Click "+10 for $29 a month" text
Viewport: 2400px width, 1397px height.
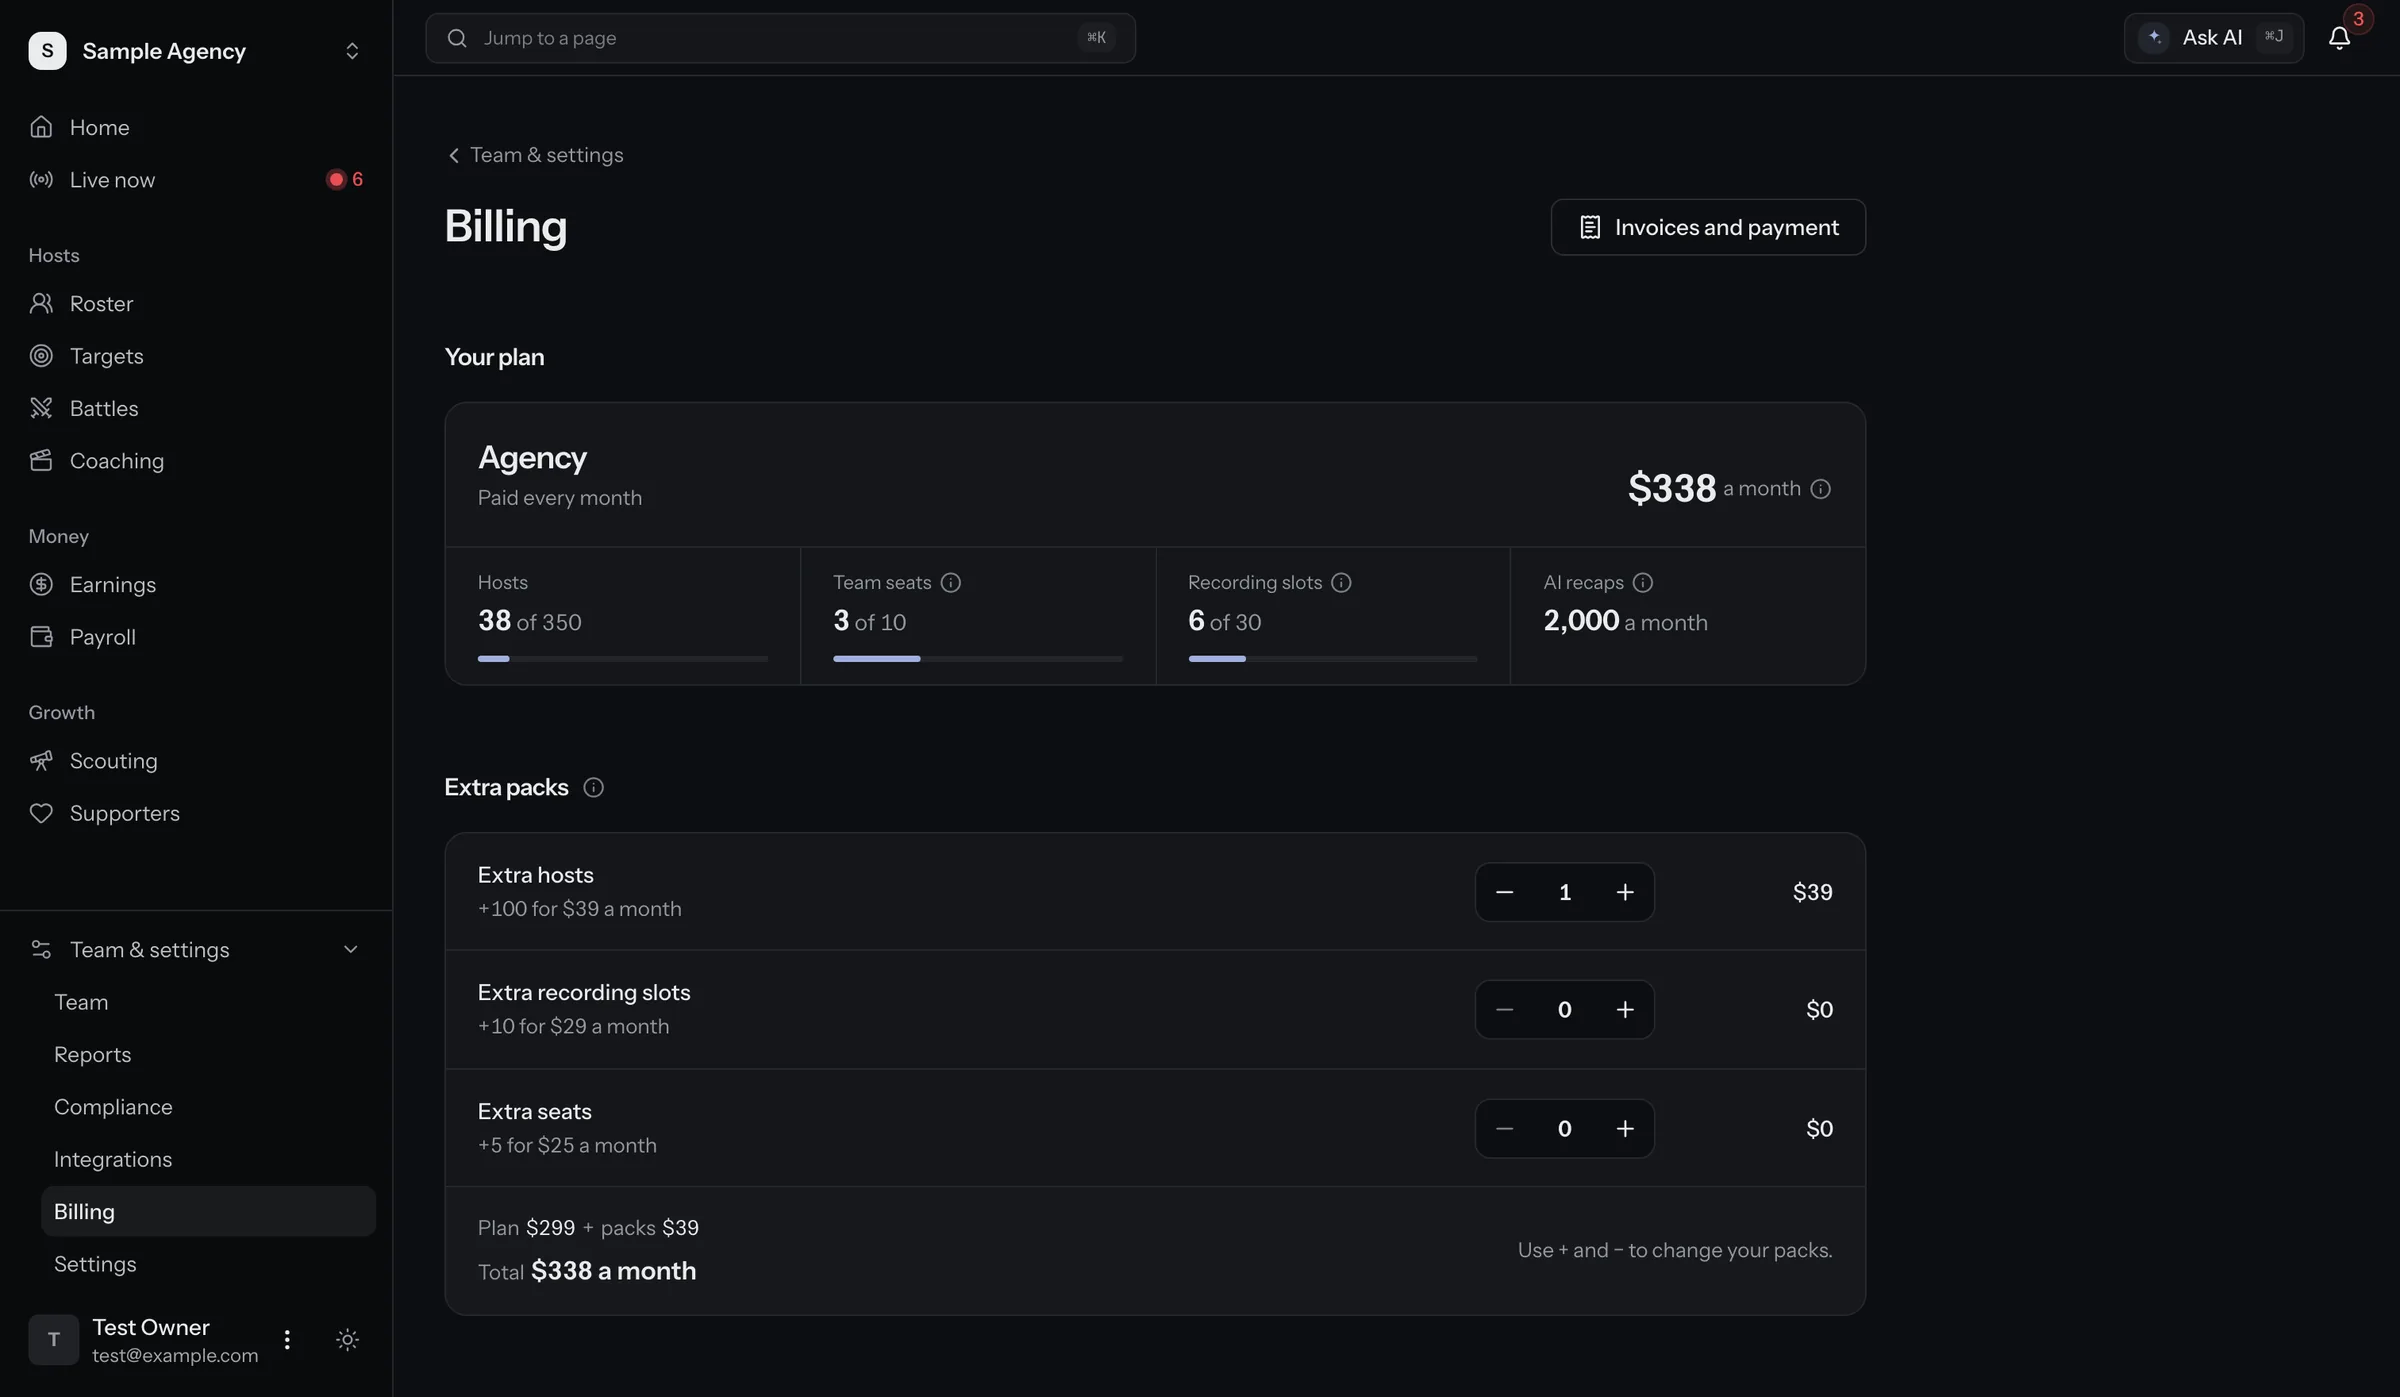point(573,1026)
